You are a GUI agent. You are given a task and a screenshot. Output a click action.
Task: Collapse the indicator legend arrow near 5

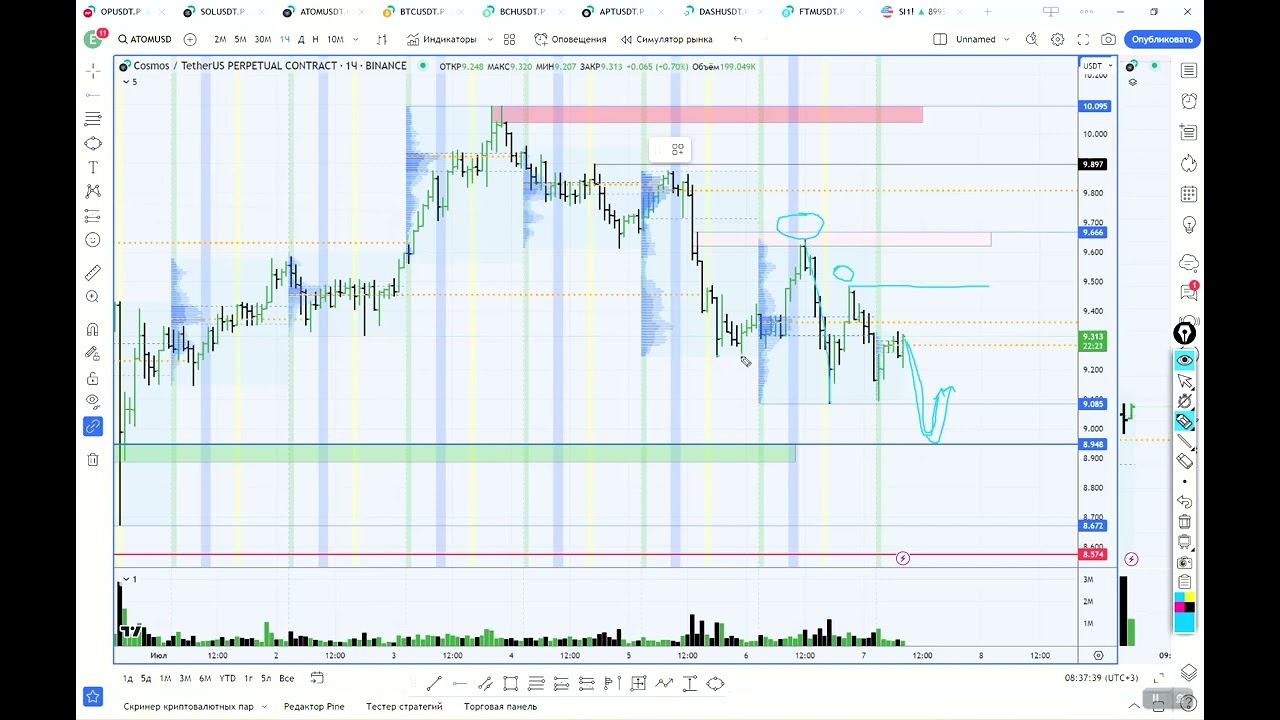click(x=125, y=82)
